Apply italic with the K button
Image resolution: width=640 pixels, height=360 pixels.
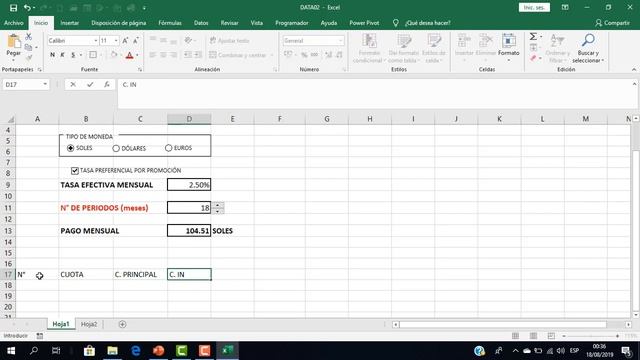tap(62, 55)
